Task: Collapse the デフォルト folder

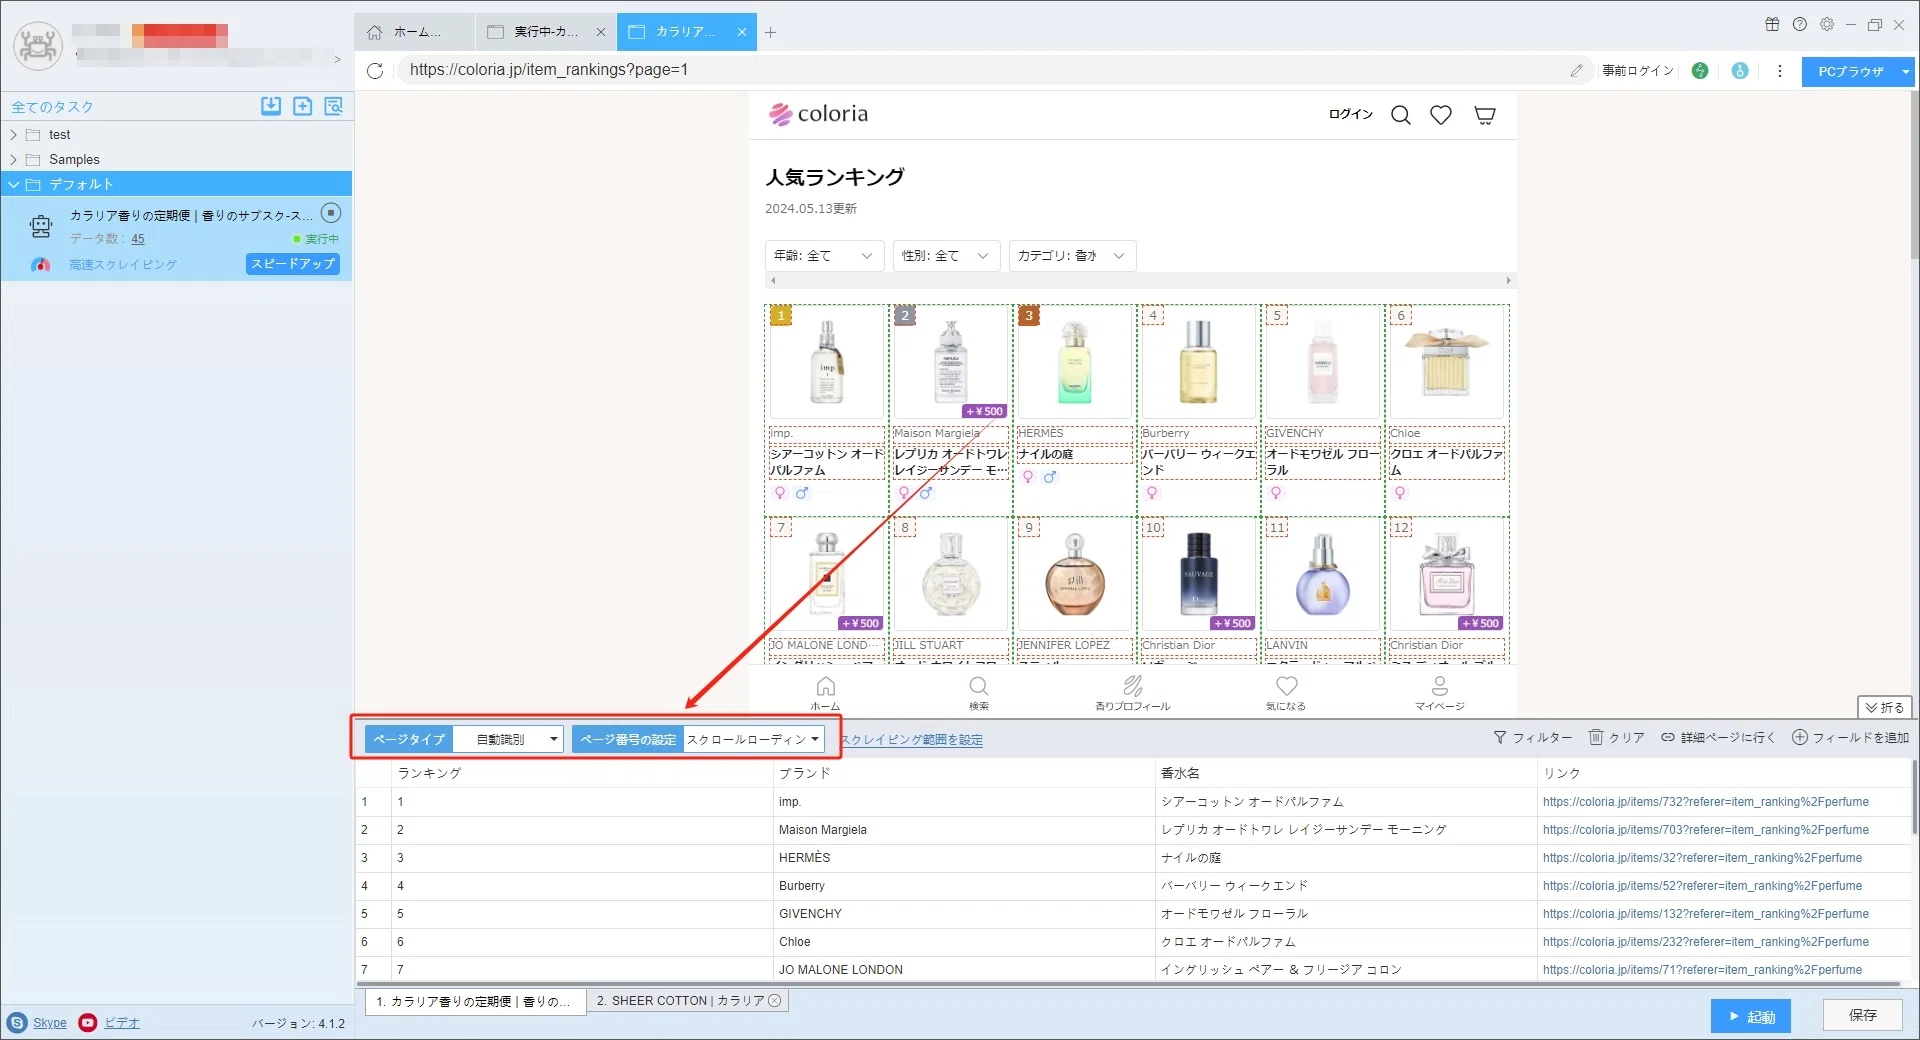Action: coord(14,184)
